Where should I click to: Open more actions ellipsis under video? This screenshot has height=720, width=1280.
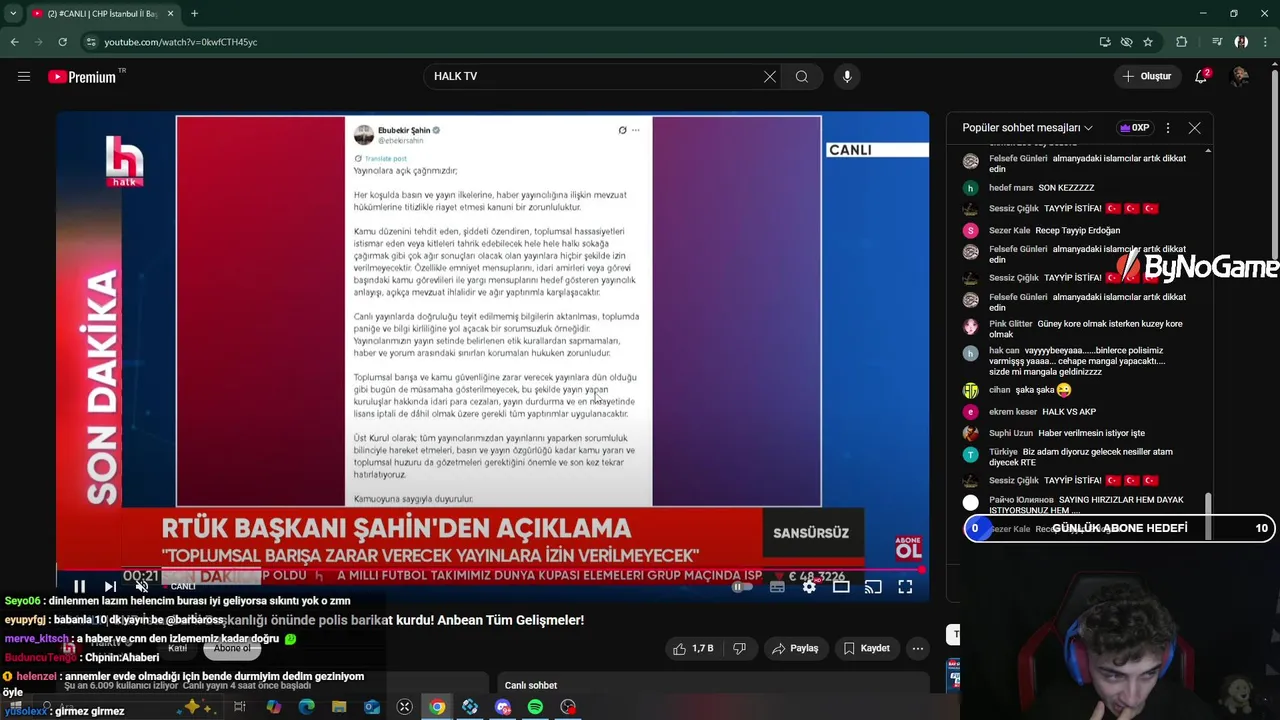click(917, 648)
